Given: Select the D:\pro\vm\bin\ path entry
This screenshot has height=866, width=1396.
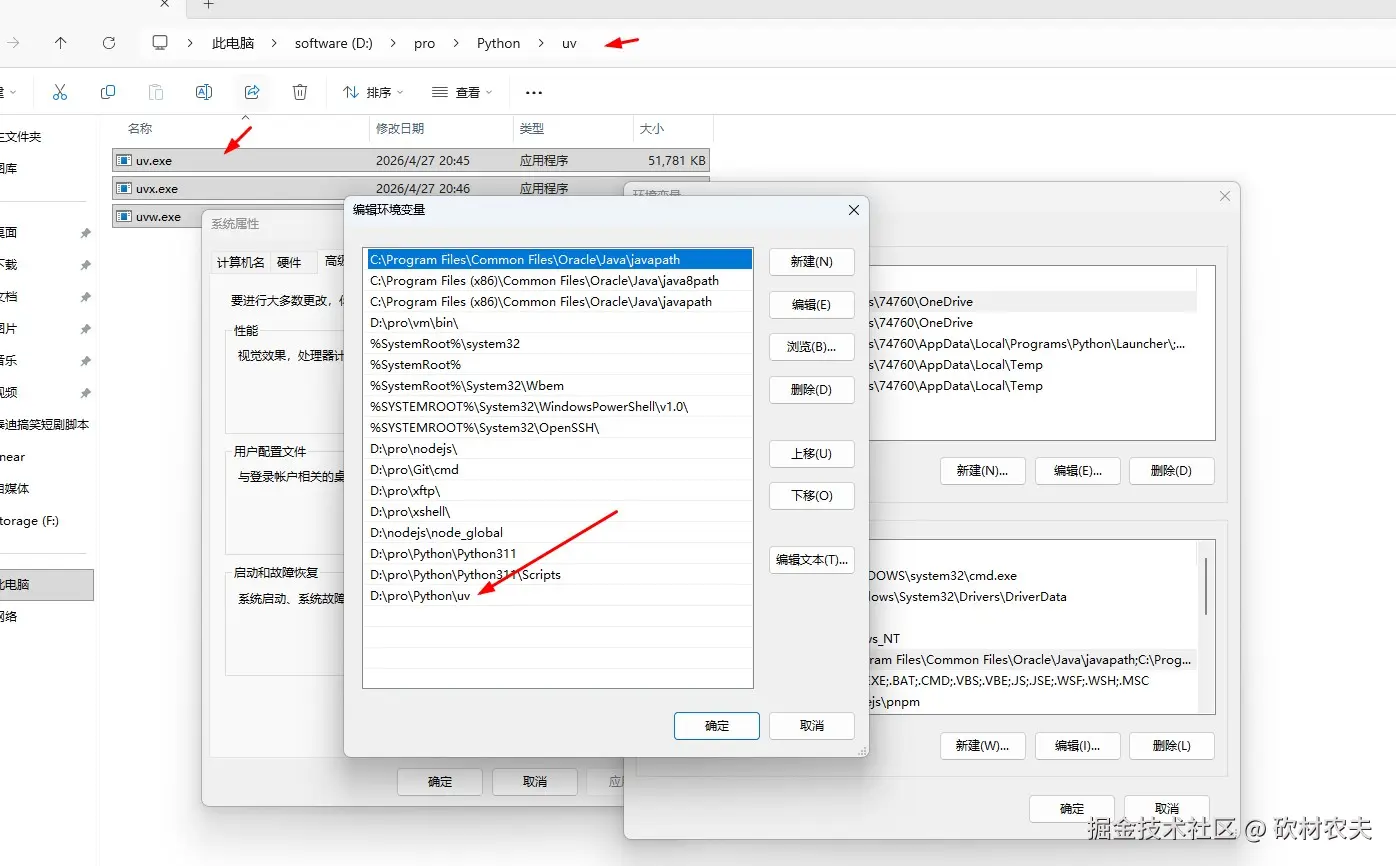Looking at the screenshot, I should click(x=558, y=323).
